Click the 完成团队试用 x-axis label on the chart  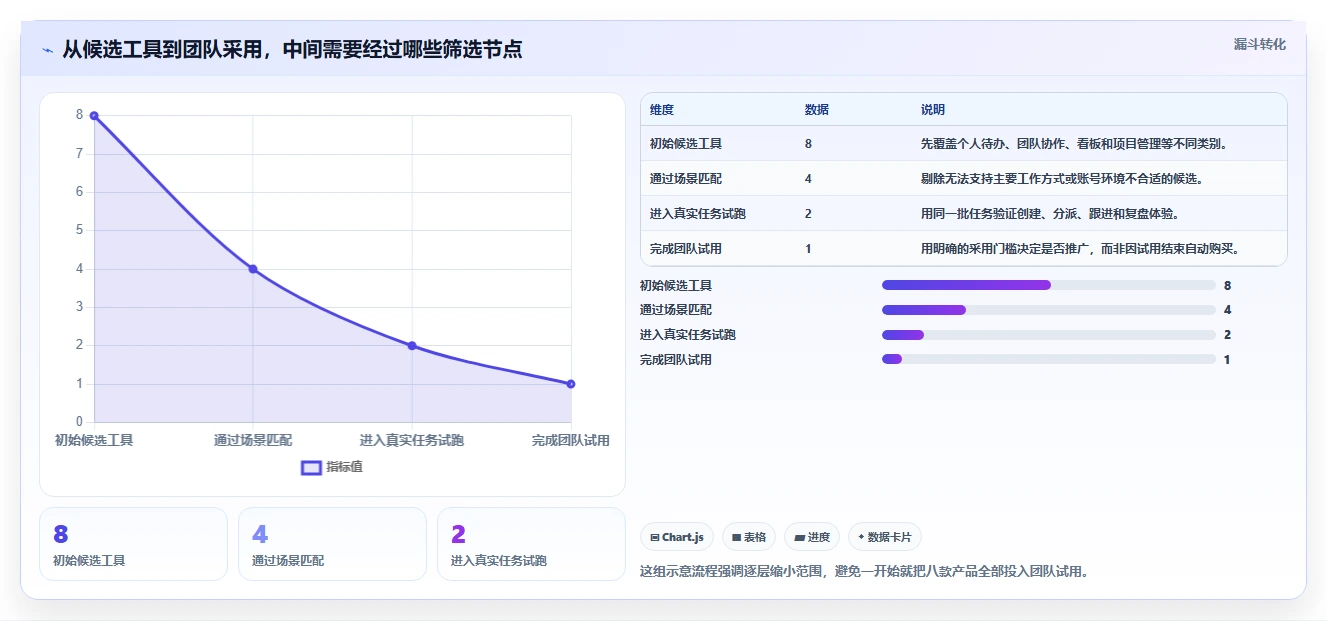pyautogui.click(x=571, y=440)
